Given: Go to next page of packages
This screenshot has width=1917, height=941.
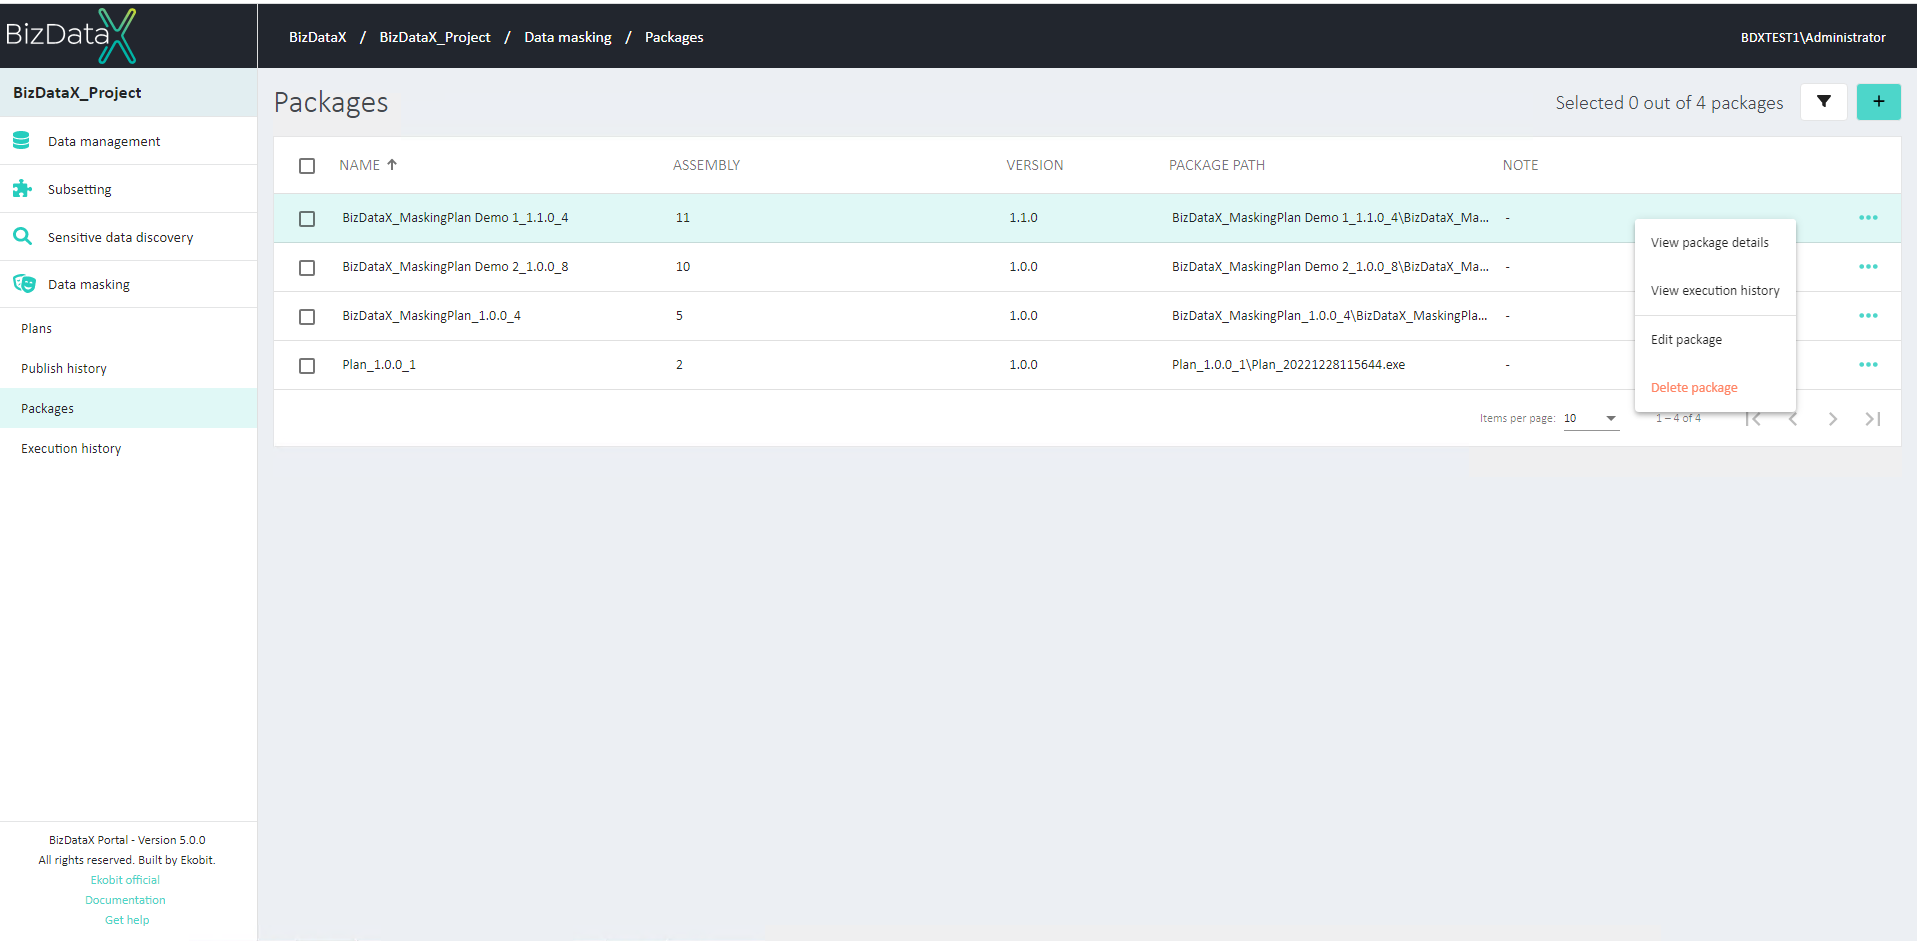Looking at the screenshot, I should 1833,419.
